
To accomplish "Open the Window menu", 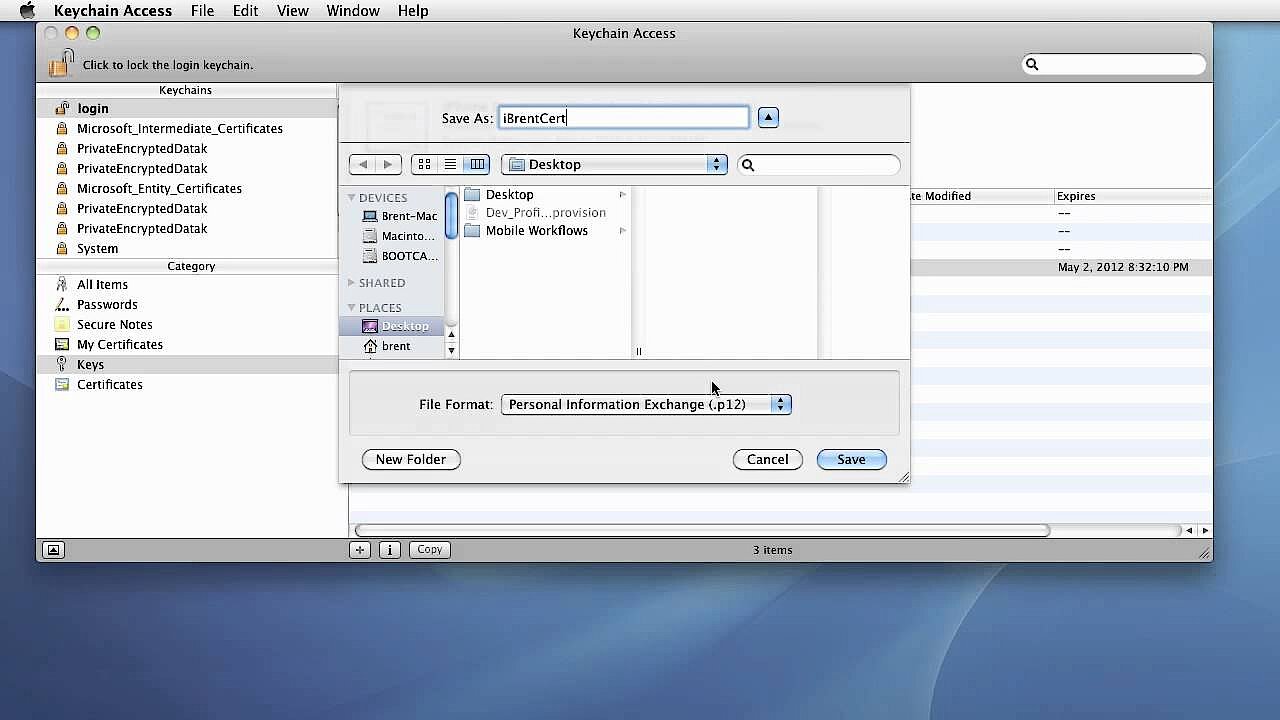I will click(x=353, y=11).
